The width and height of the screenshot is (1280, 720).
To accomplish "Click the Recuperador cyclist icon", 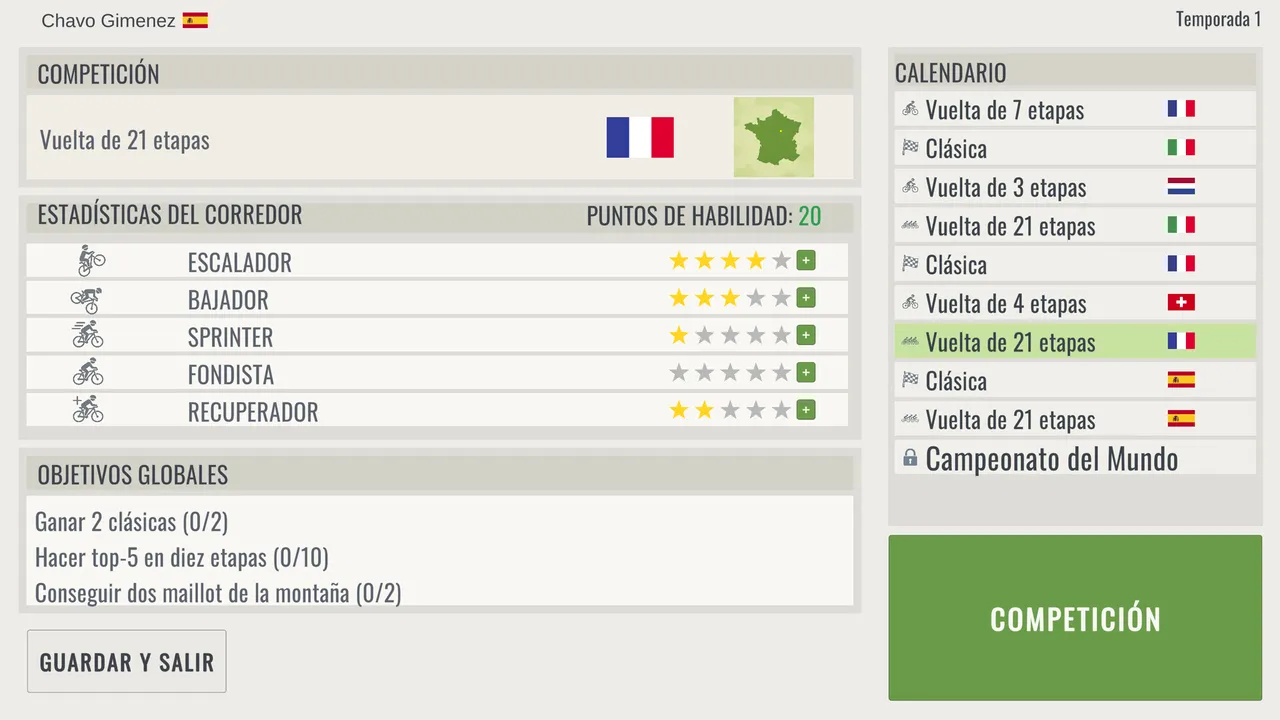I will (x=88, y=409).
